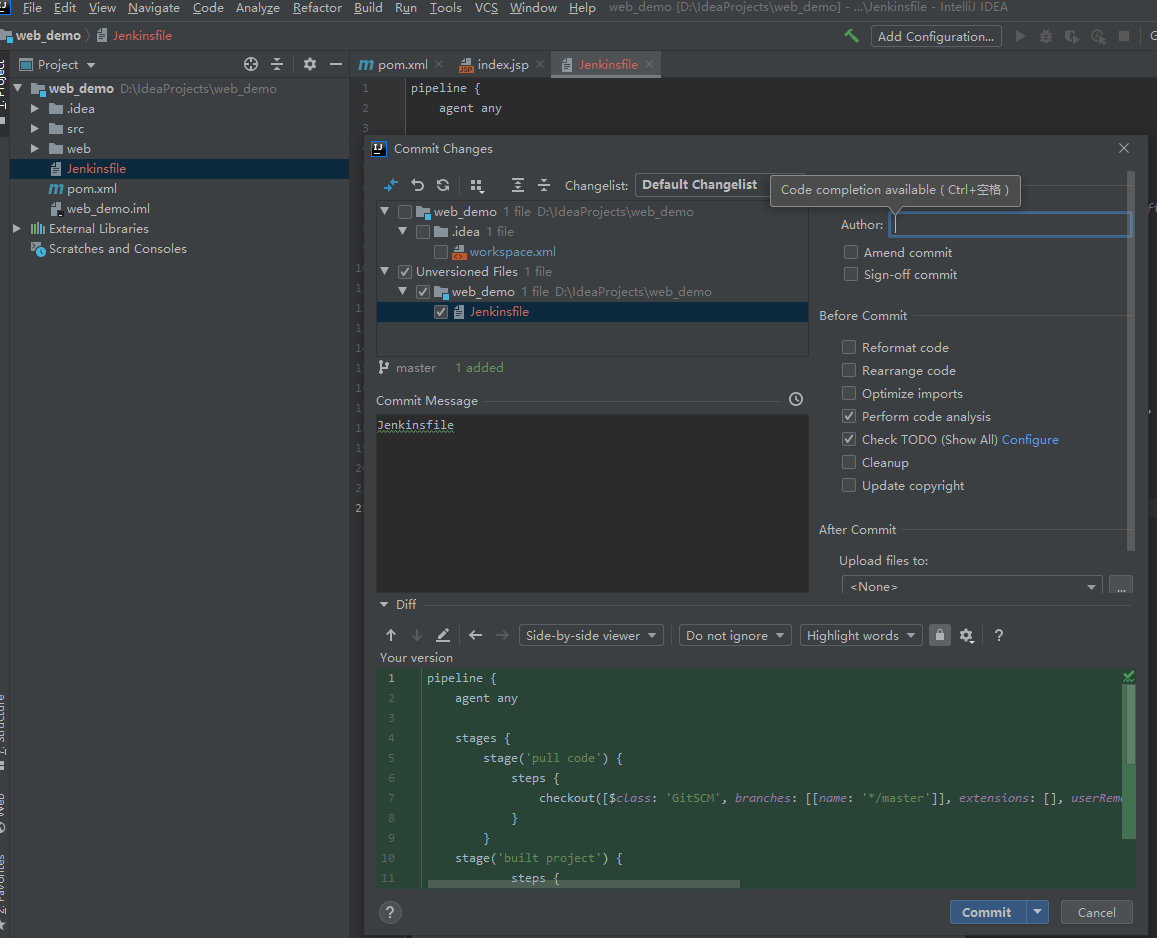This screenshot has height=938, width=1157.
Task: Switch to the index.jsp editor tab
Action: 502,64
